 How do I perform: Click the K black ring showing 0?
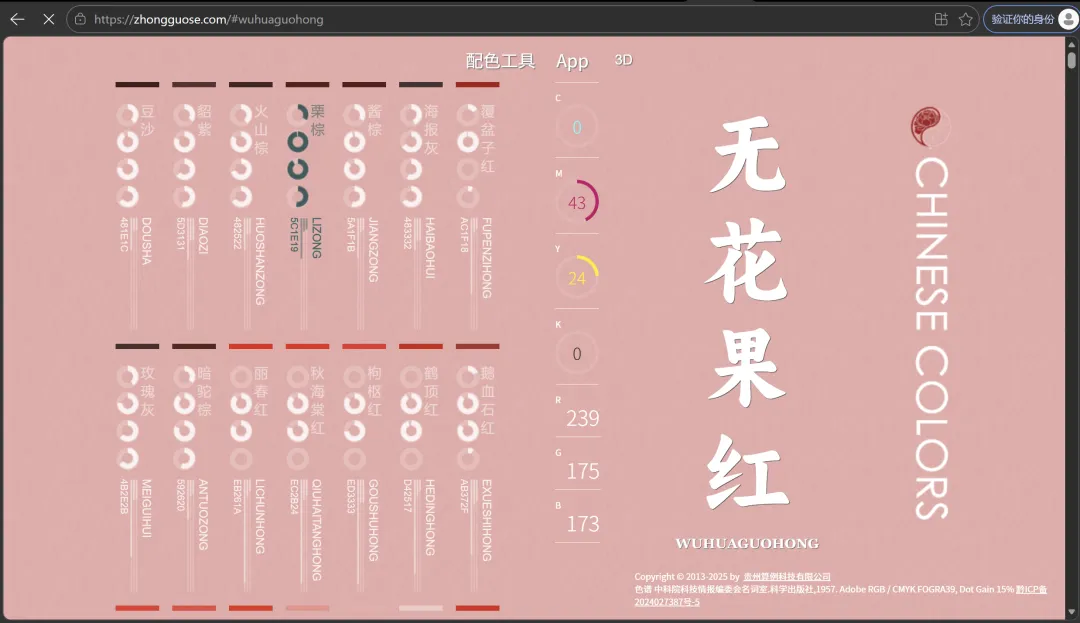(x=577, y=353)
